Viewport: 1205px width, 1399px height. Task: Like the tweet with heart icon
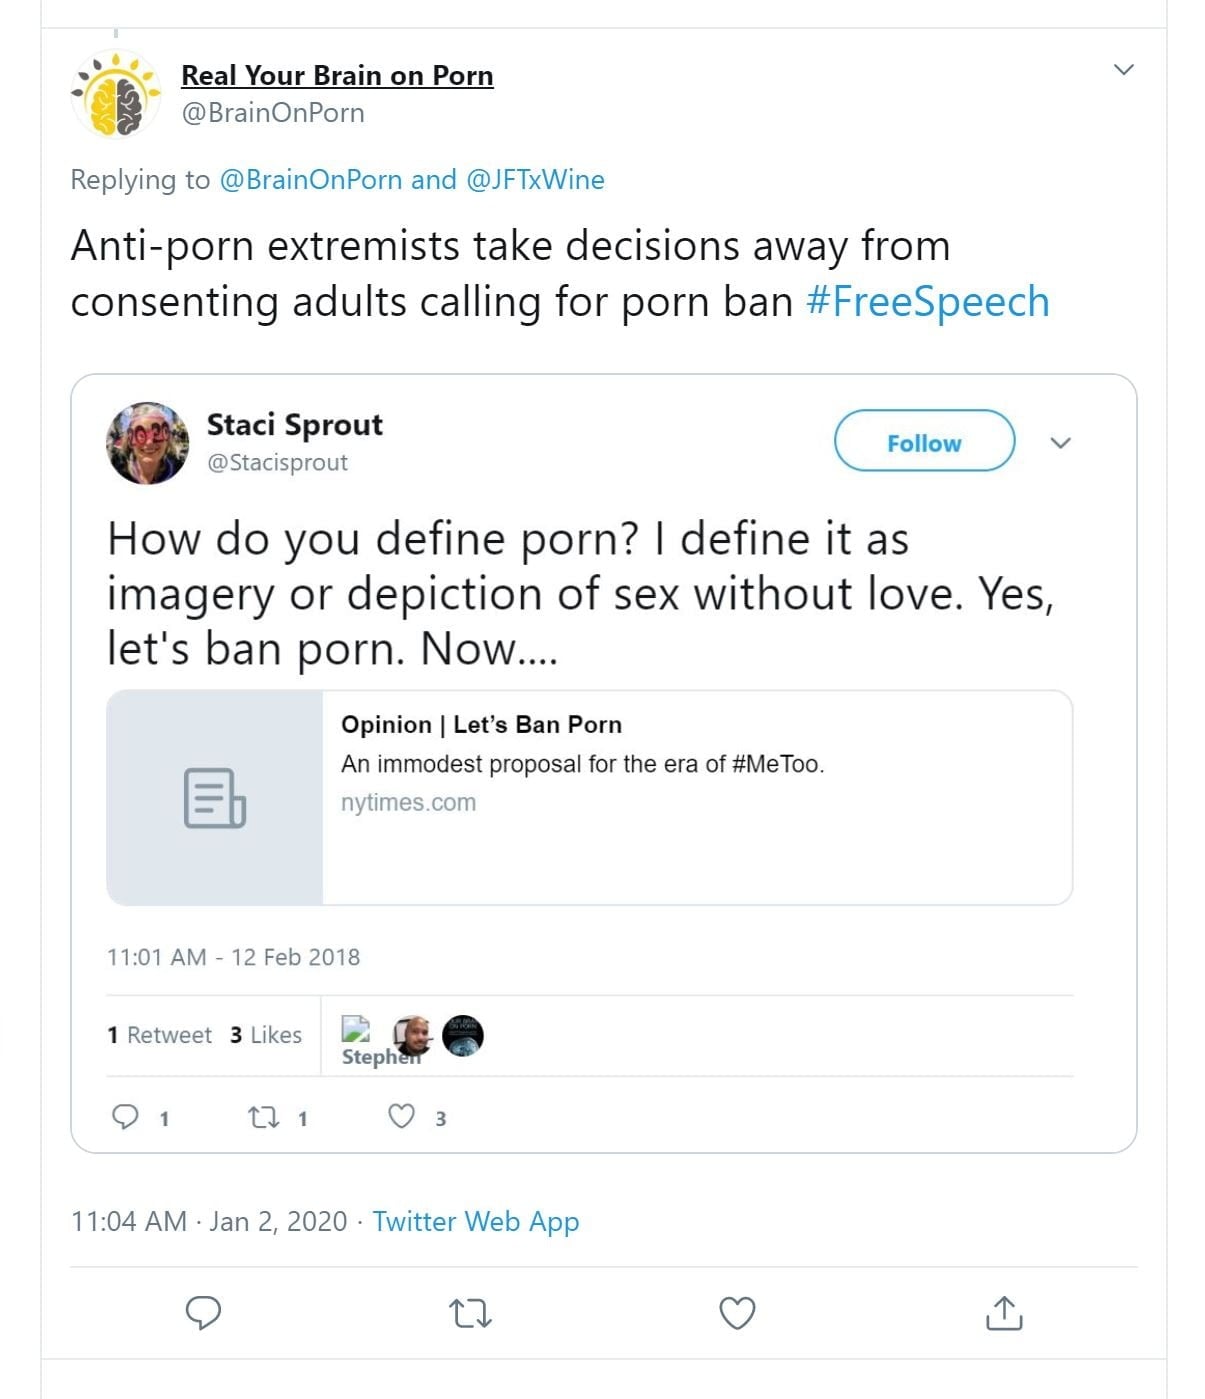click(737, 1312)
